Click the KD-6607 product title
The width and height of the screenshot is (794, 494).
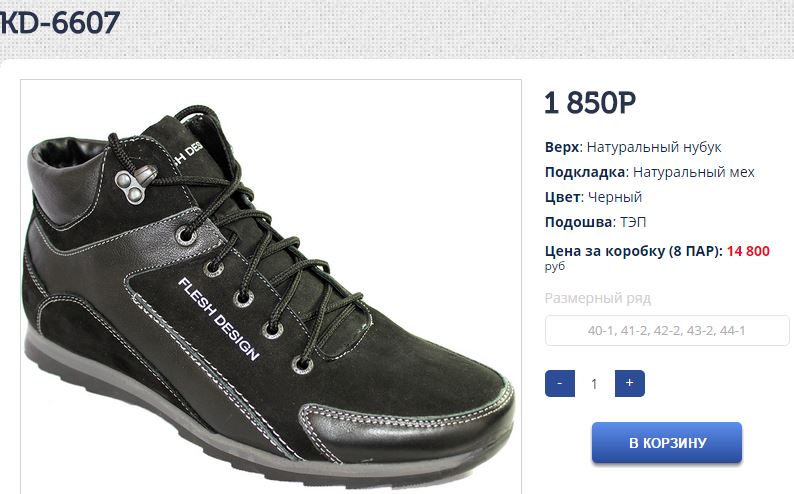point(60,23)
